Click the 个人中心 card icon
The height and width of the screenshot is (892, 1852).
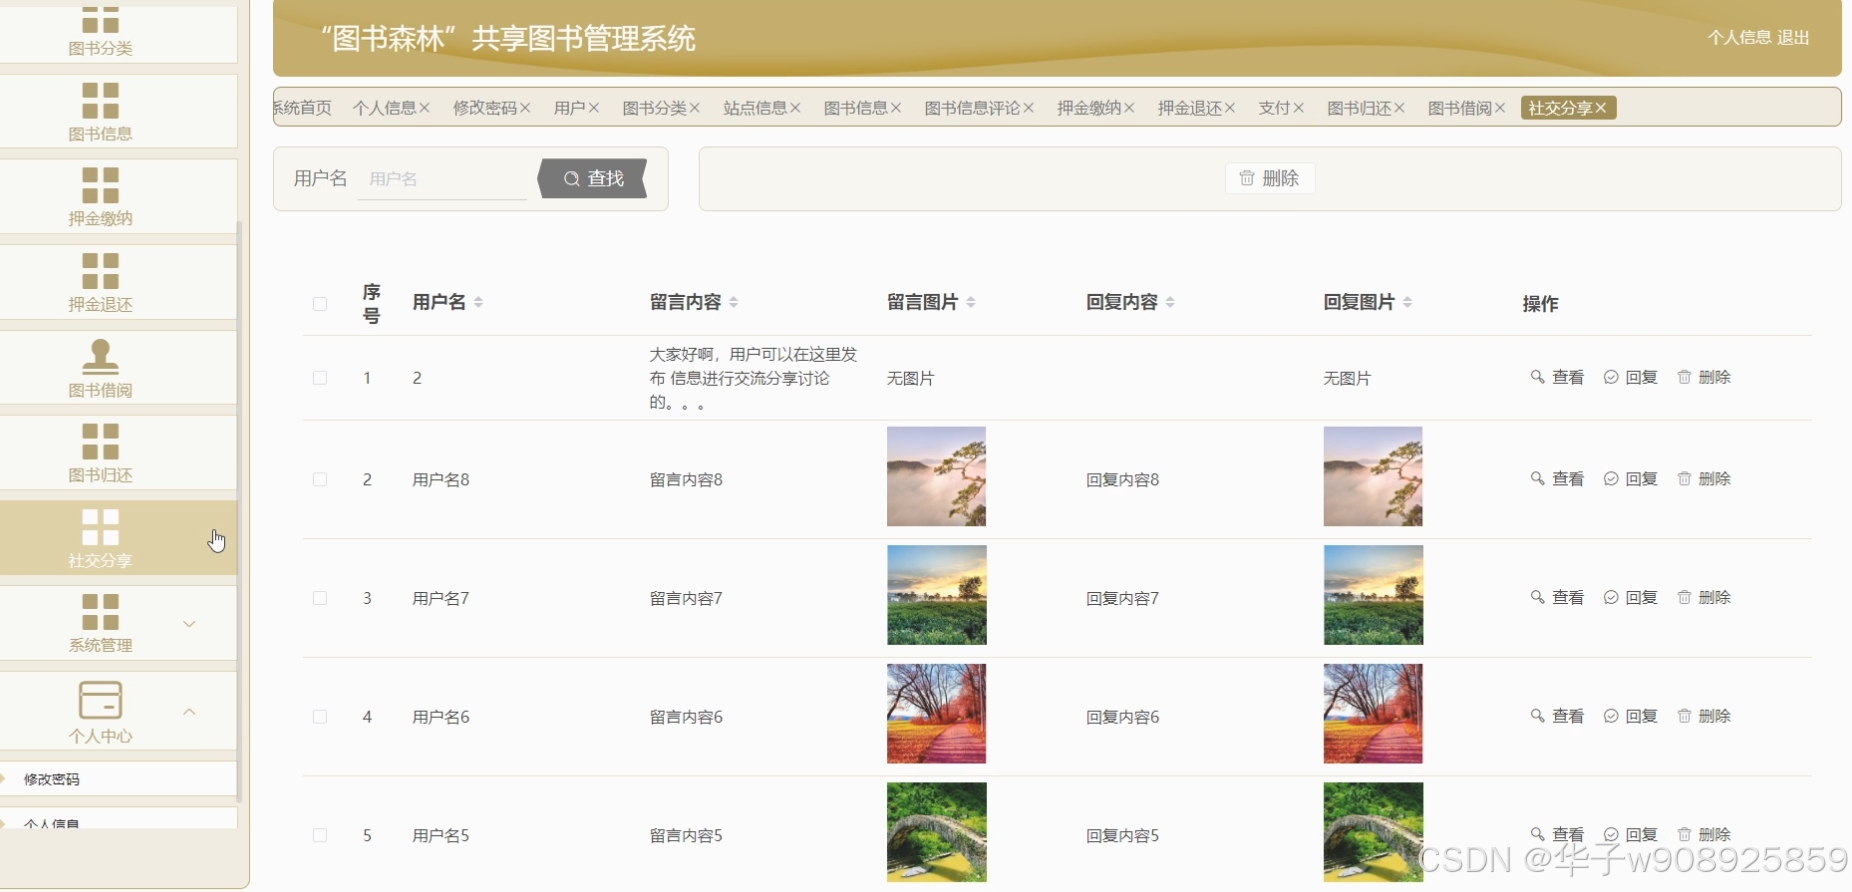(100, 700)
